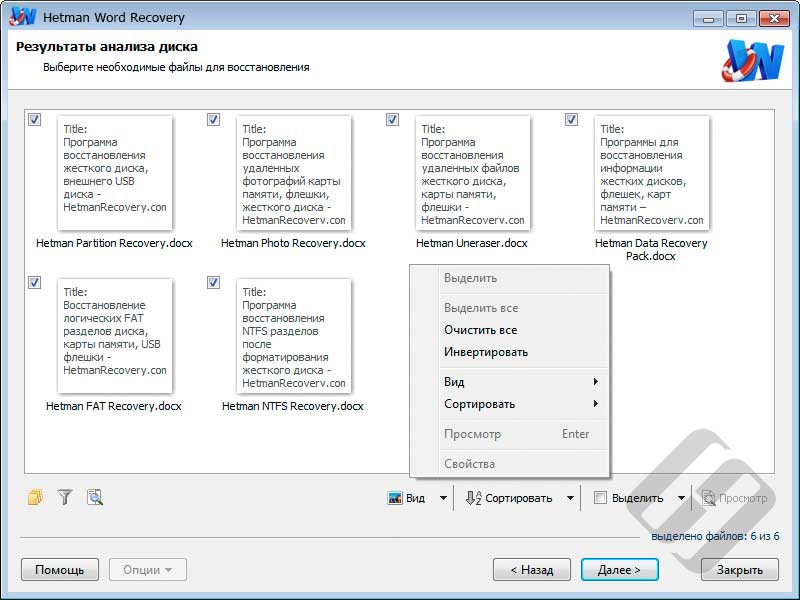Click status text выделено файлов: 6 из 6

tap(715, 536)
